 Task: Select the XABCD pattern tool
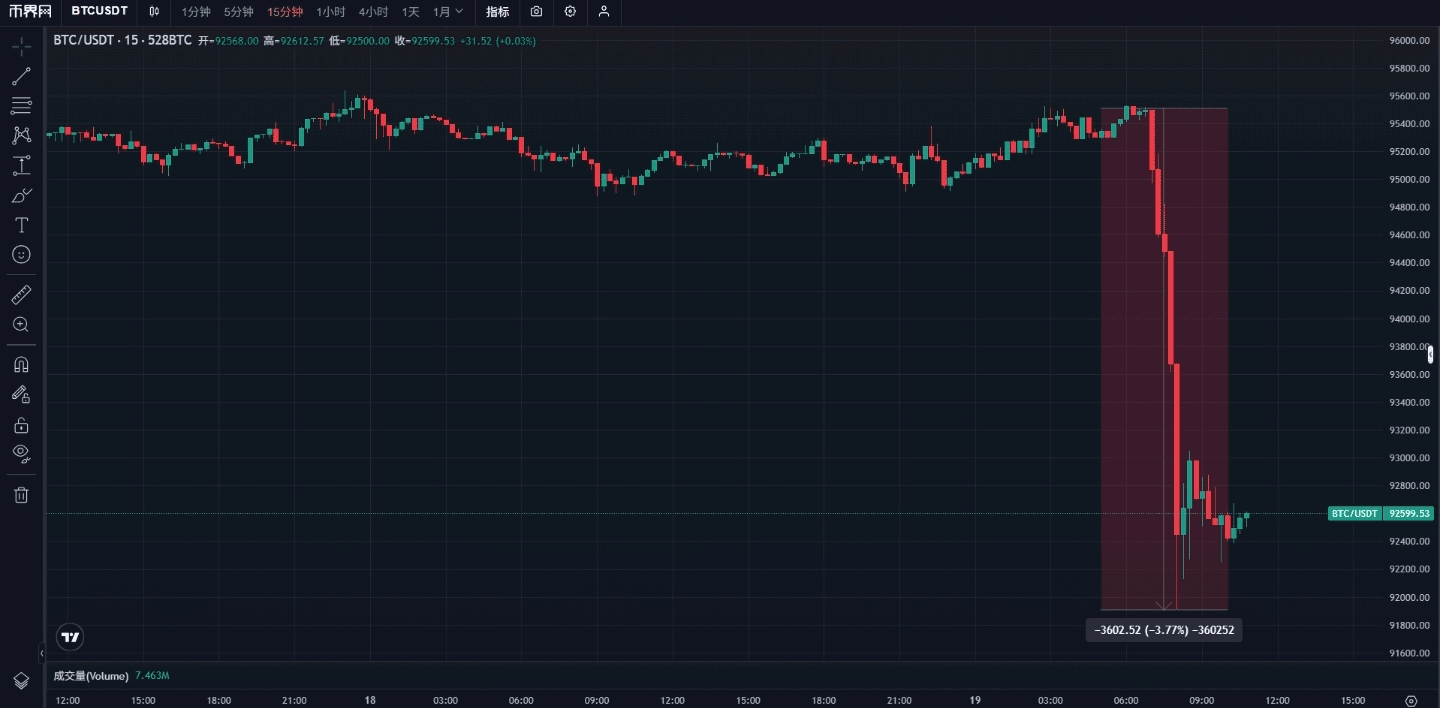coord(21,135)
